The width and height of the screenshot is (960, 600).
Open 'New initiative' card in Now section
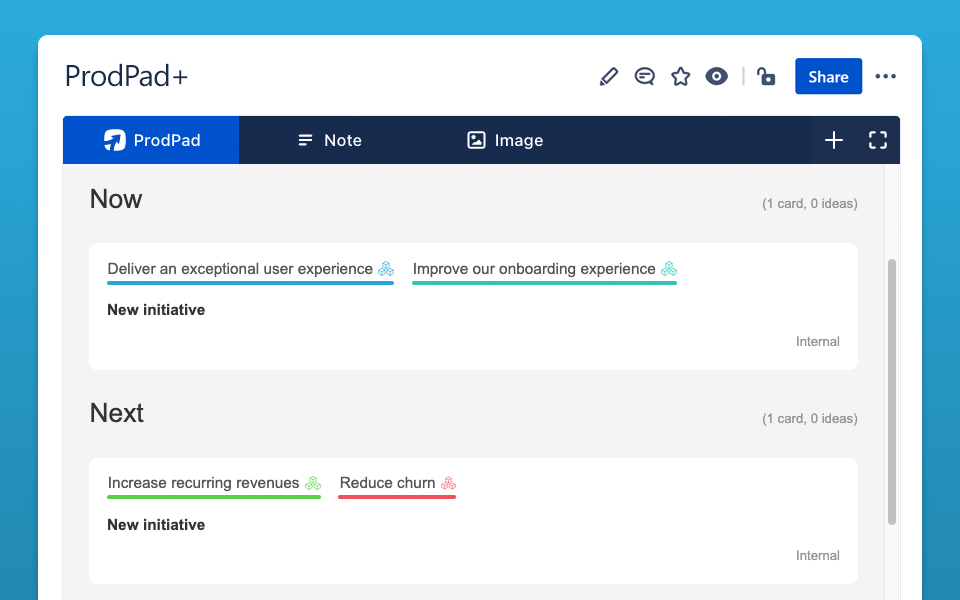(x=156, y=310)
